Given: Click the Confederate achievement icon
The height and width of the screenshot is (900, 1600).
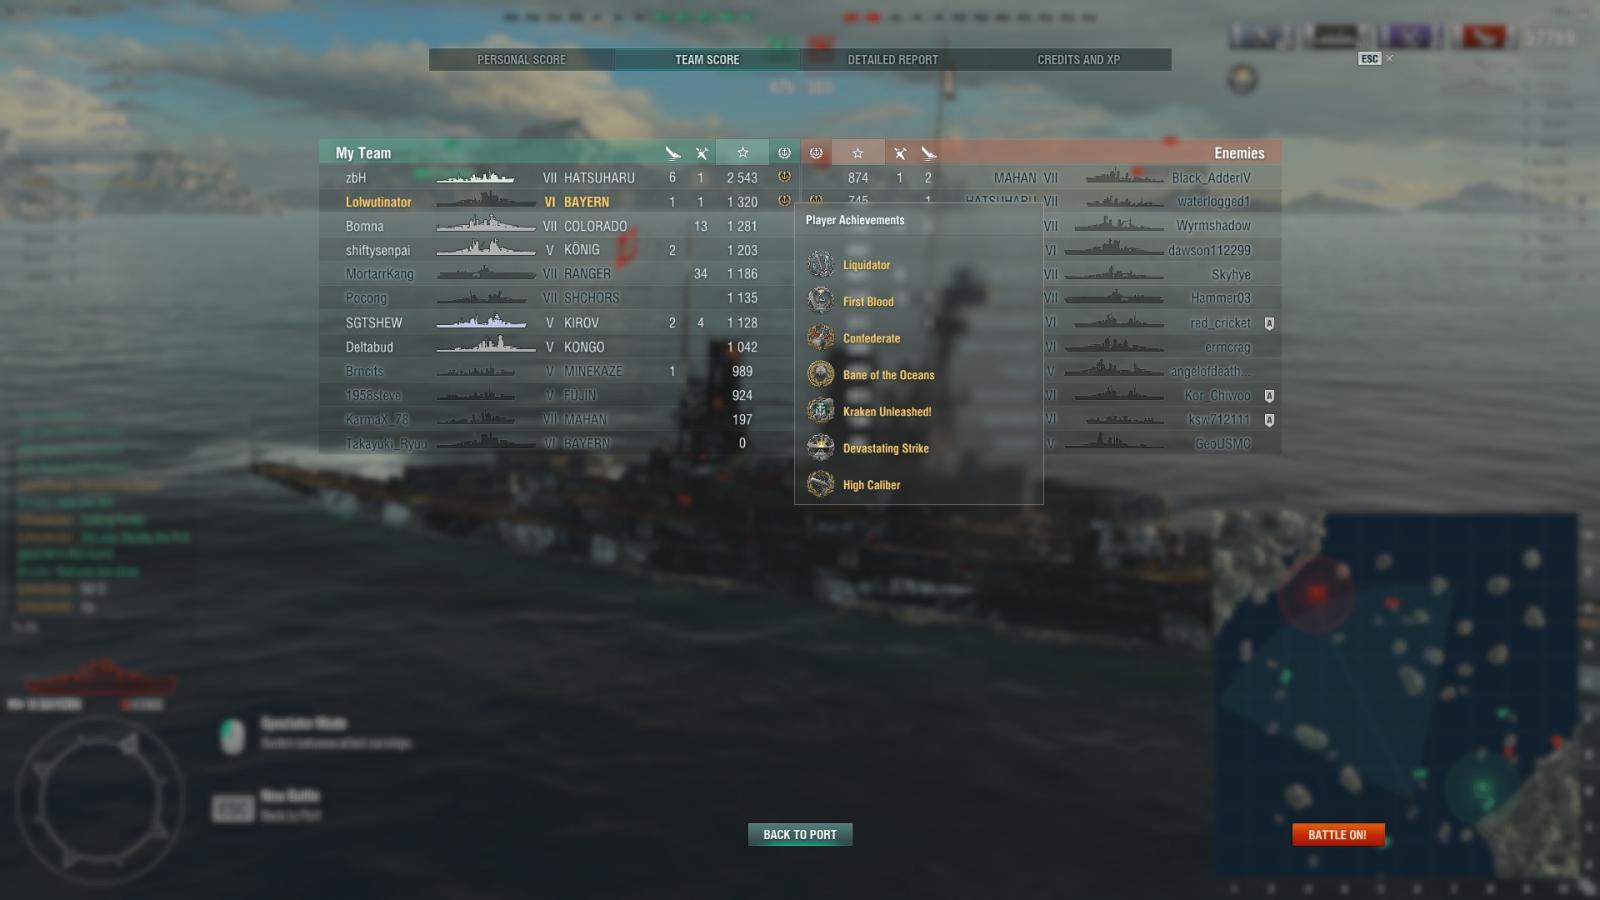Looking at the screenshot, I should click(821, 338).
